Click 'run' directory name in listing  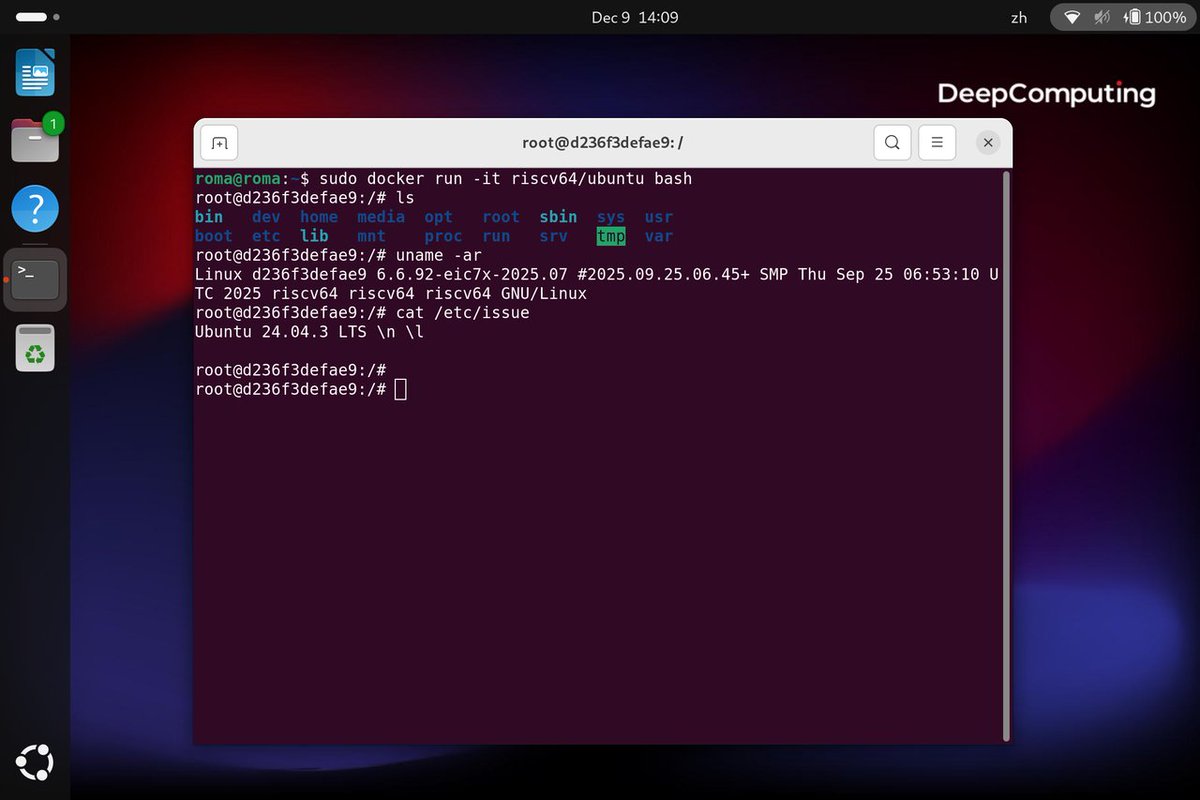[496, 236]
